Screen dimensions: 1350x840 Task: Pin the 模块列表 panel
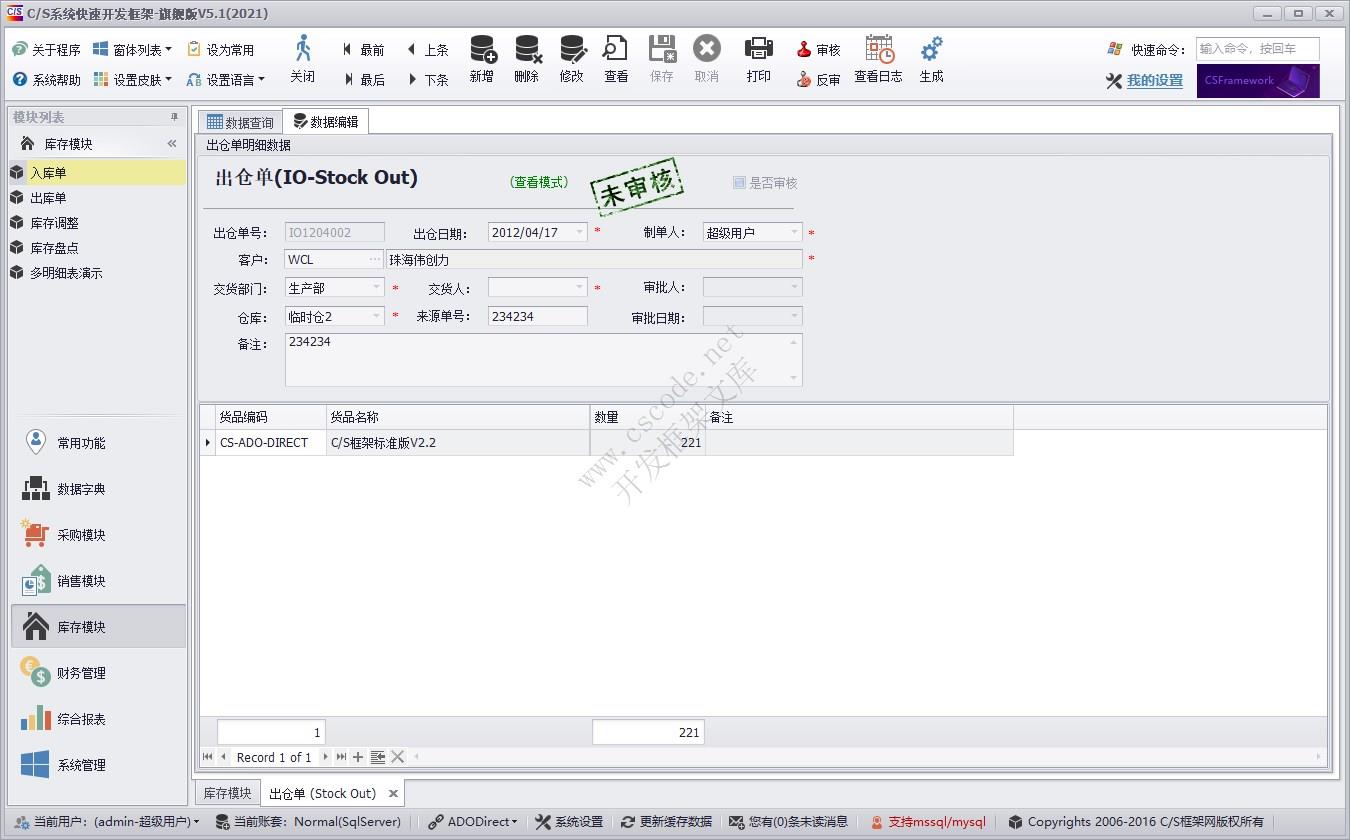pos(175,117)
